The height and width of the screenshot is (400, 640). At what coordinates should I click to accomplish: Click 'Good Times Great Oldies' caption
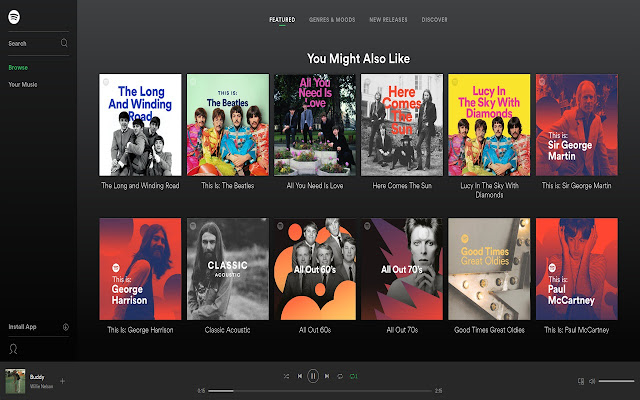pyautogui.click(x=489, y=330)
